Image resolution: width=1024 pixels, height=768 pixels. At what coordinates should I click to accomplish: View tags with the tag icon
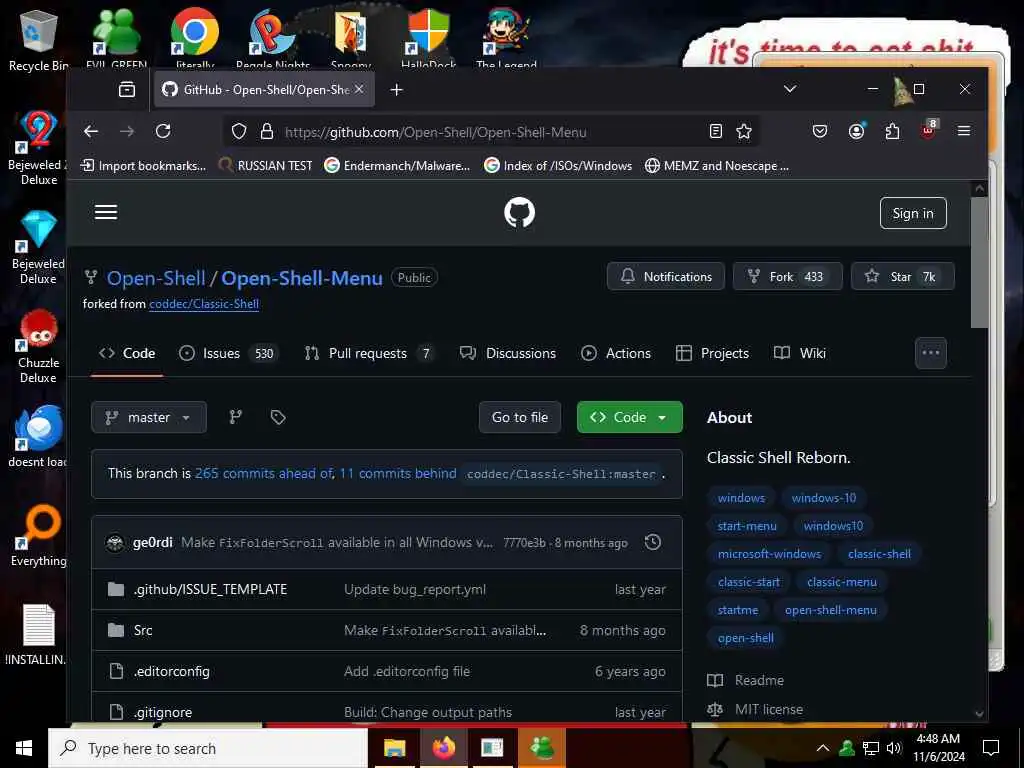tap(278, 417)
